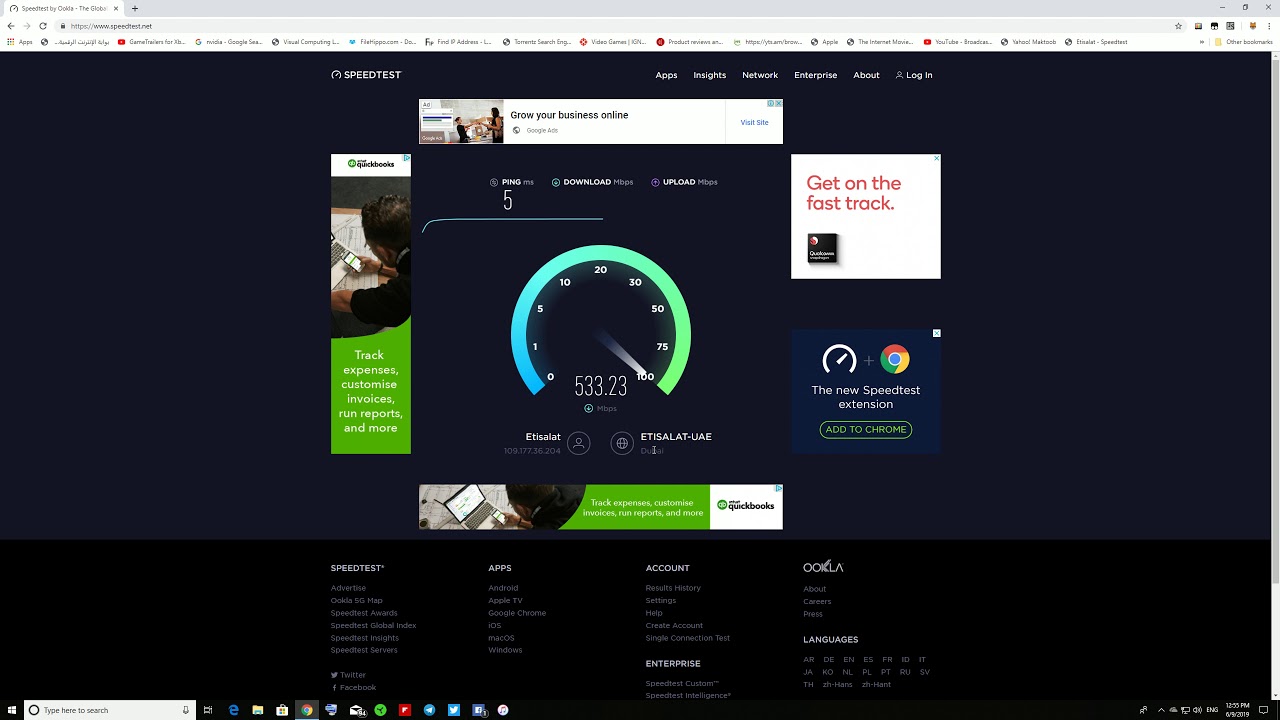Open the notification center icon

click(x=1264, y=710)
